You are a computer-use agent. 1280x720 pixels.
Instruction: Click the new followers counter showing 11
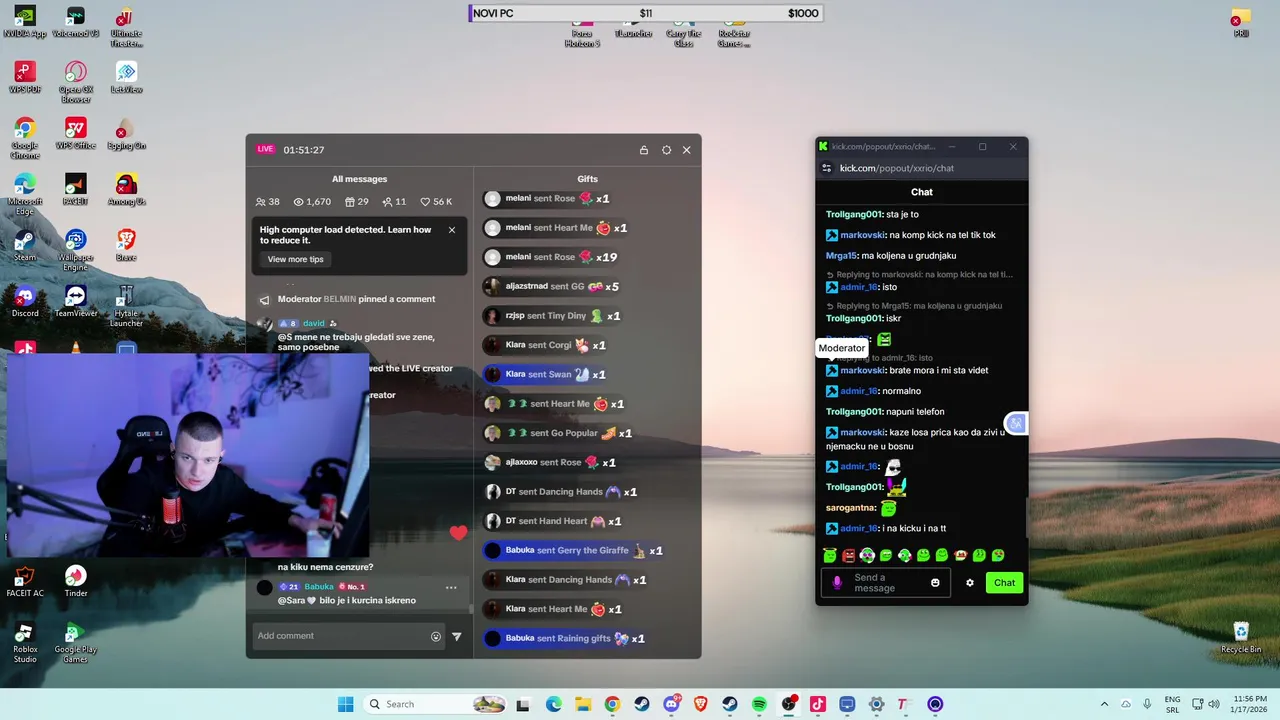(394, 202)
